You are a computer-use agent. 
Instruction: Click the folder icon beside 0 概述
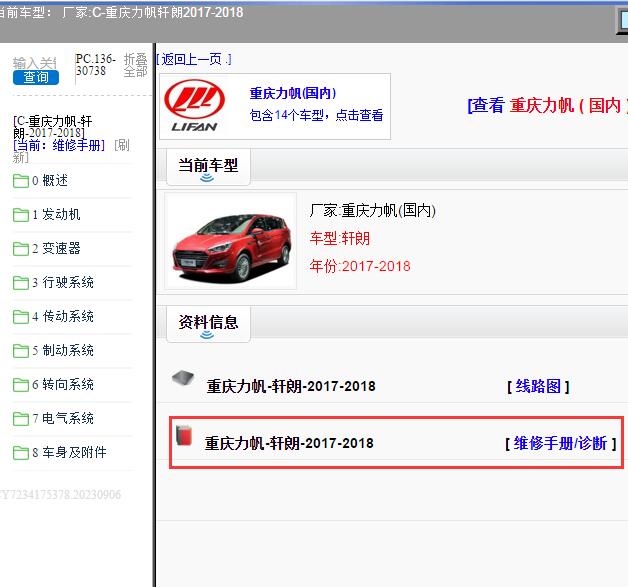[x=21, y=181]
